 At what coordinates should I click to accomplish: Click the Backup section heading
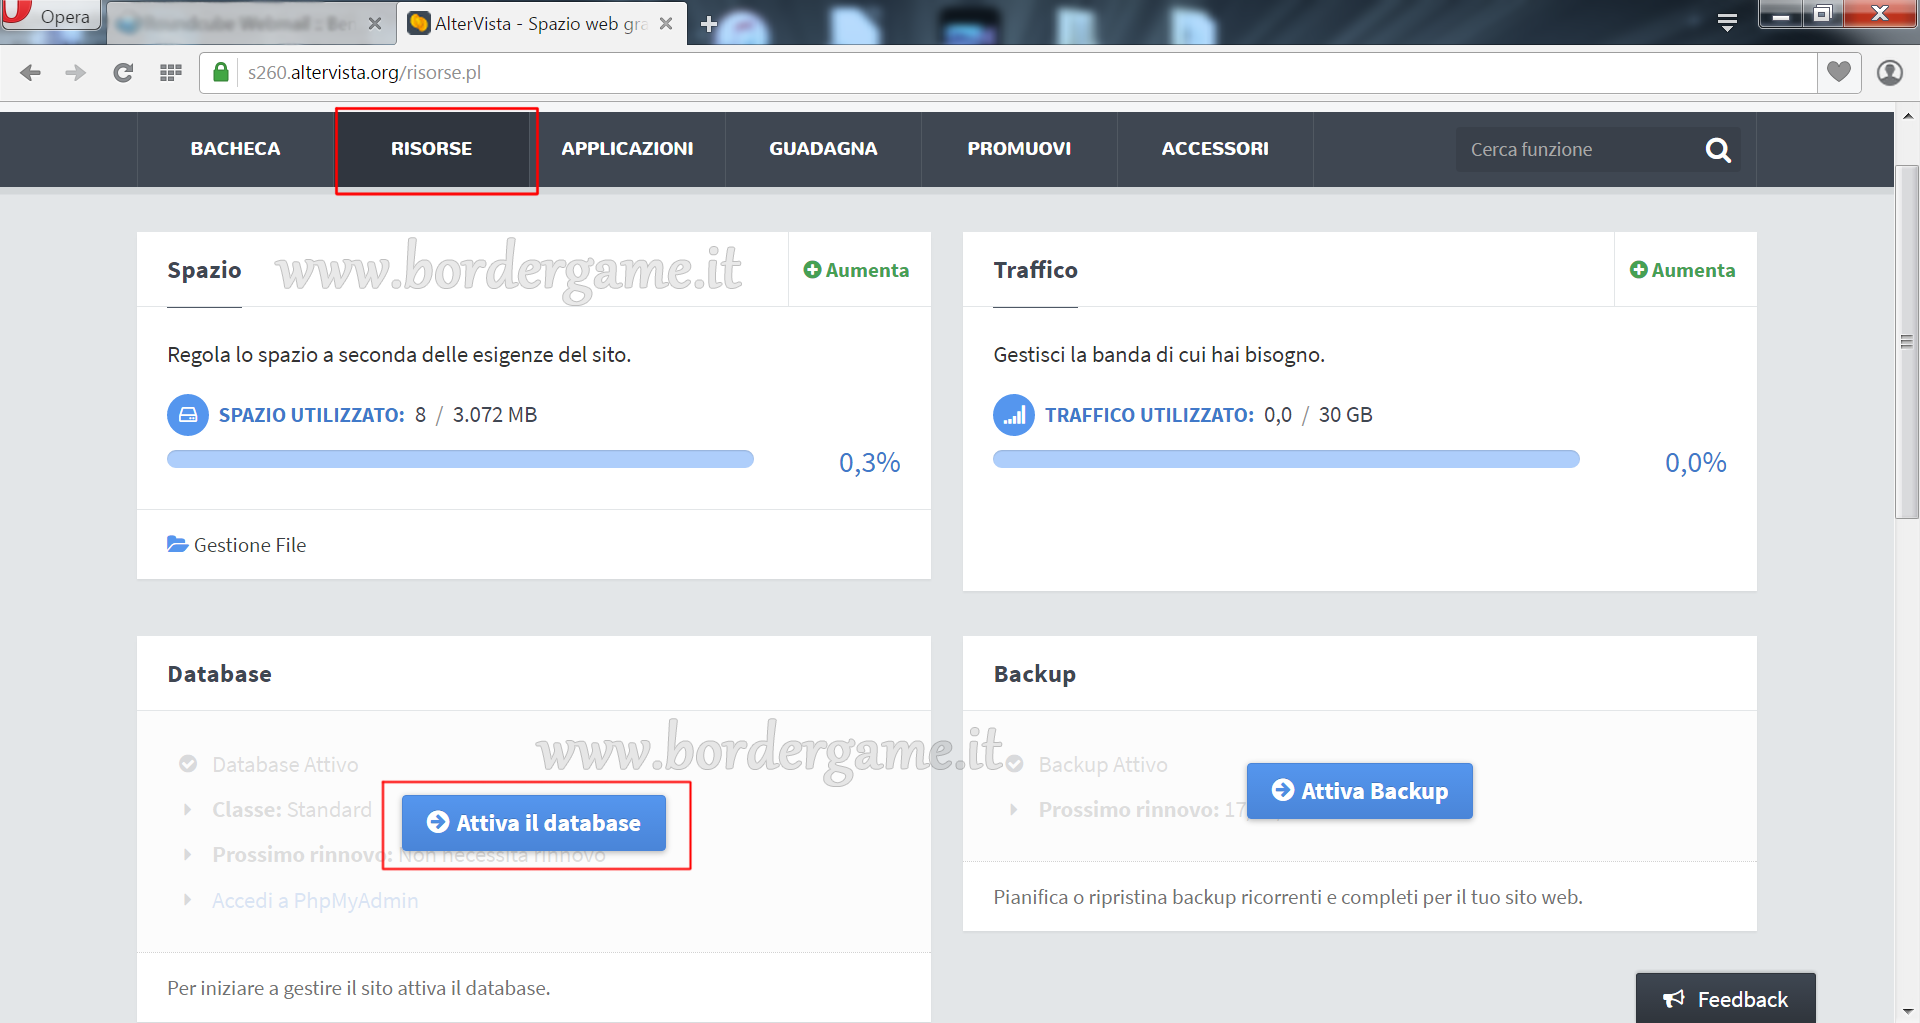coord(1034,674)
